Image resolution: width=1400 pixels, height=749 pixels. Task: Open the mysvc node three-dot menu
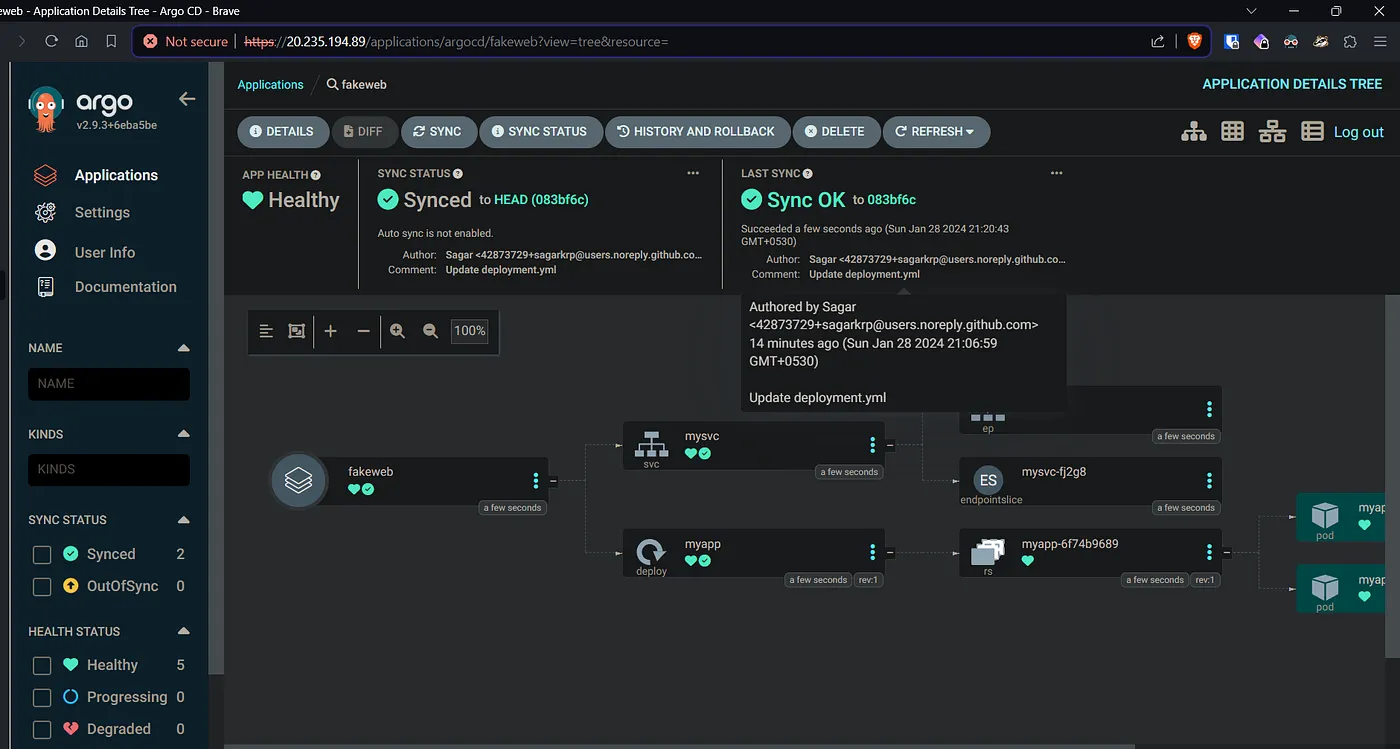873,445
